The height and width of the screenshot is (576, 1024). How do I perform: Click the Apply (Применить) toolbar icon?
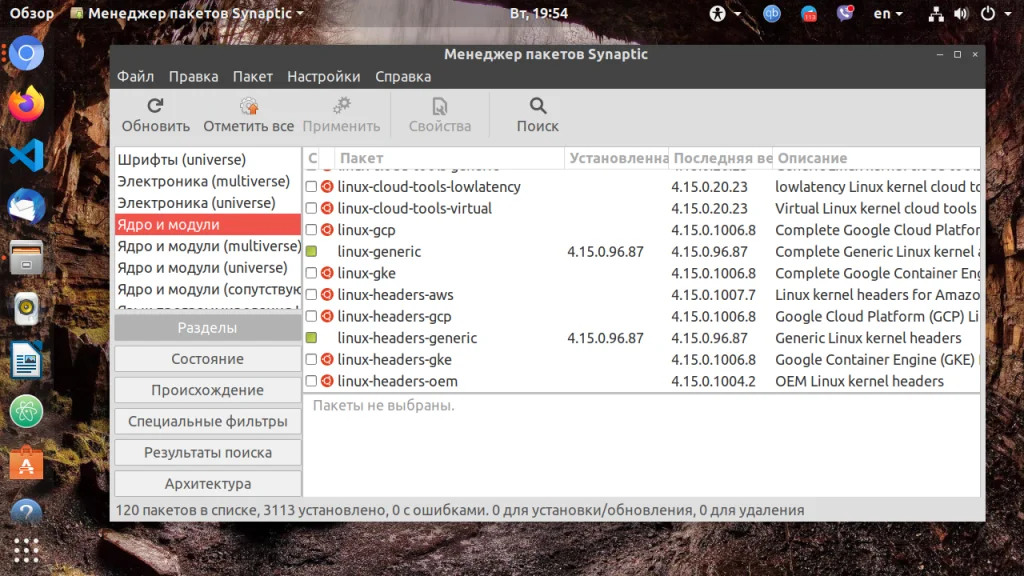click(341, 106)
